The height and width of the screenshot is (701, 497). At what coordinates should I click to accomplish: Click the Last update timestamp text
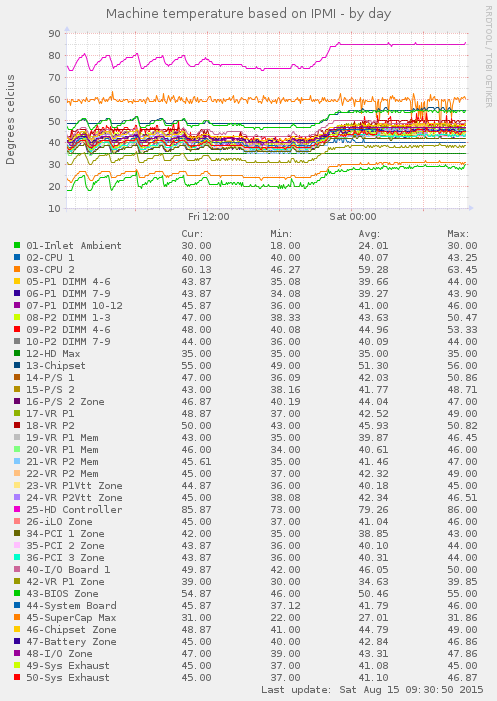click(x=372, y=690)
